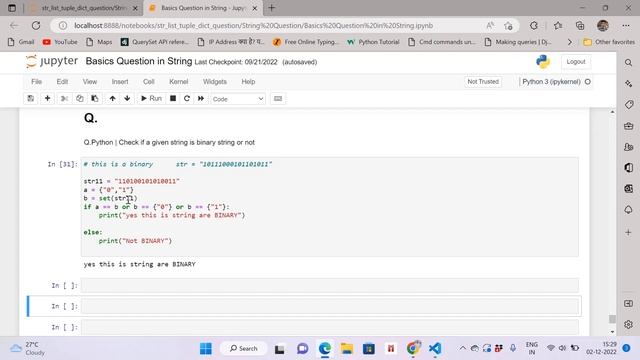Add page to favorites star icon
Screen dimensions: 640x360
508,26
